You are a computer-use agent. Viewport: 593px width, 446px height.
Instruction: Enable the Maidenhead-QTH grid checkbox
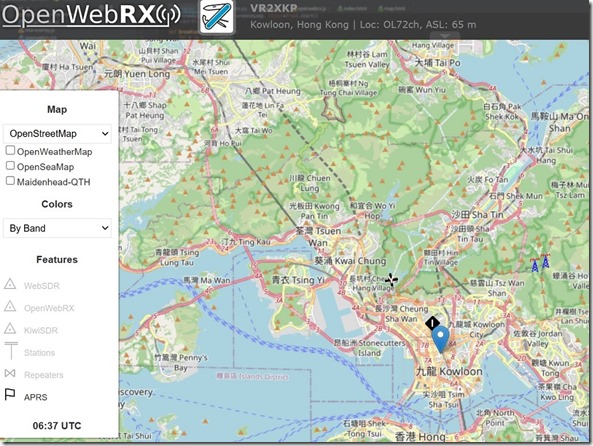click(x=11, y=181)
